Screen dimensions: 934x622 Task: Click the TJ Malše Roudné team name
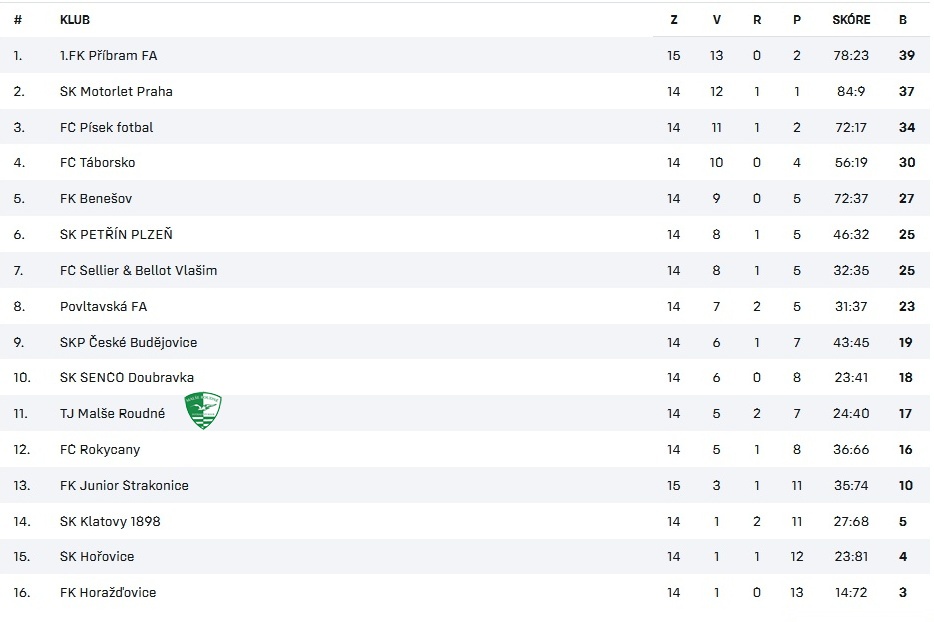point(113,413)
